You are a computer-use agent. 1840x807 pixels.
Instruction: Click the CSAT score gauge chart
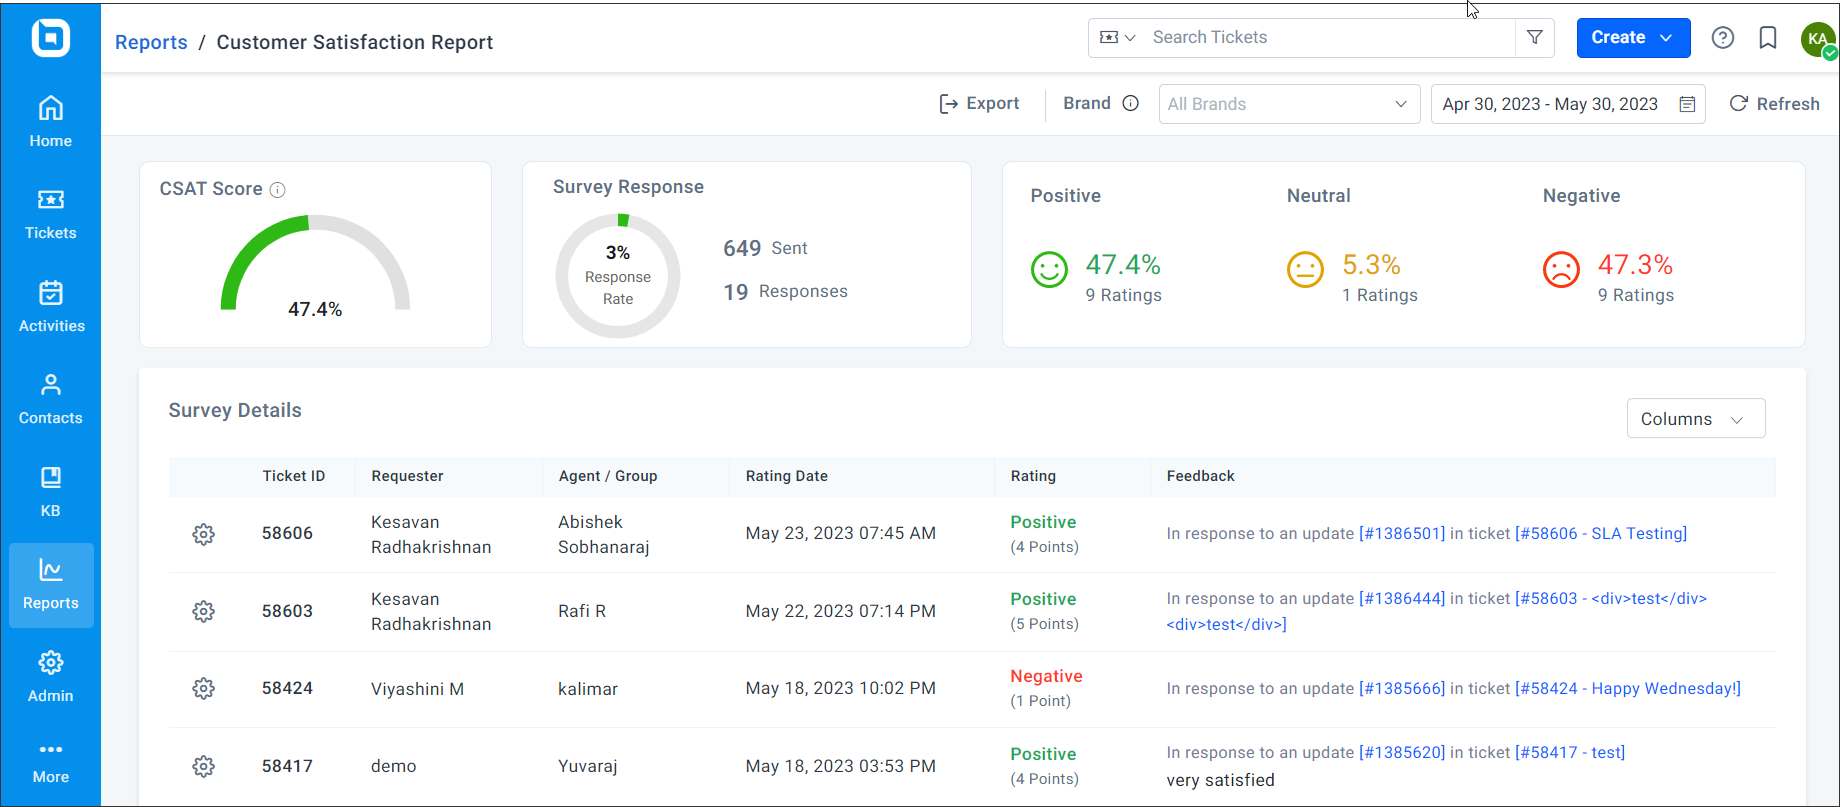315,265
